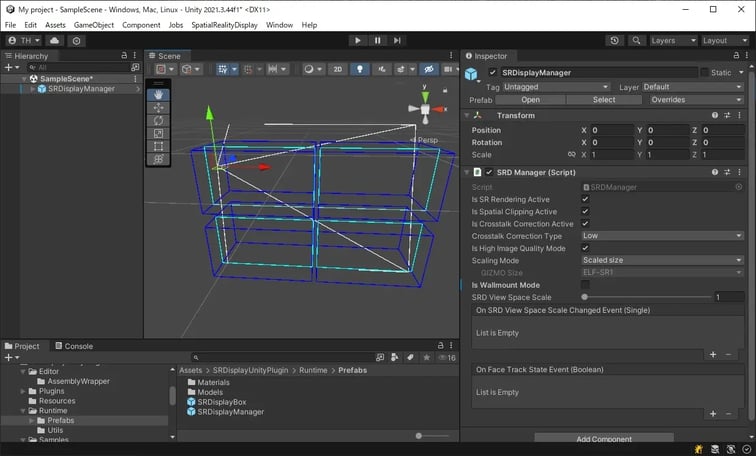756x456 pixels.
Task: Open the GameObject menu
Action: (94, 25)
